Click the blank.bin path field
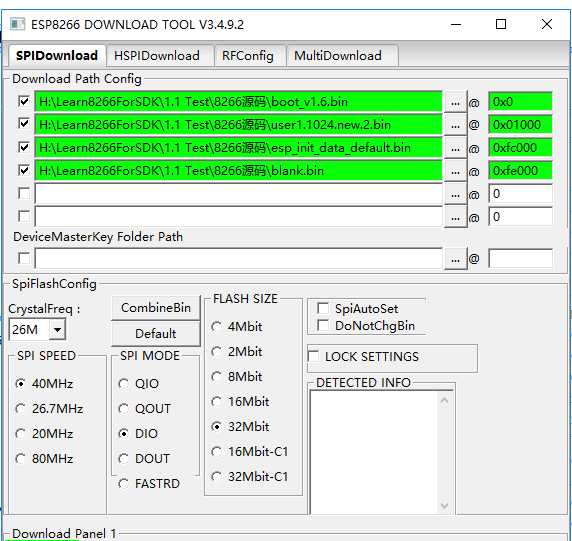 (x=238, y=170)
